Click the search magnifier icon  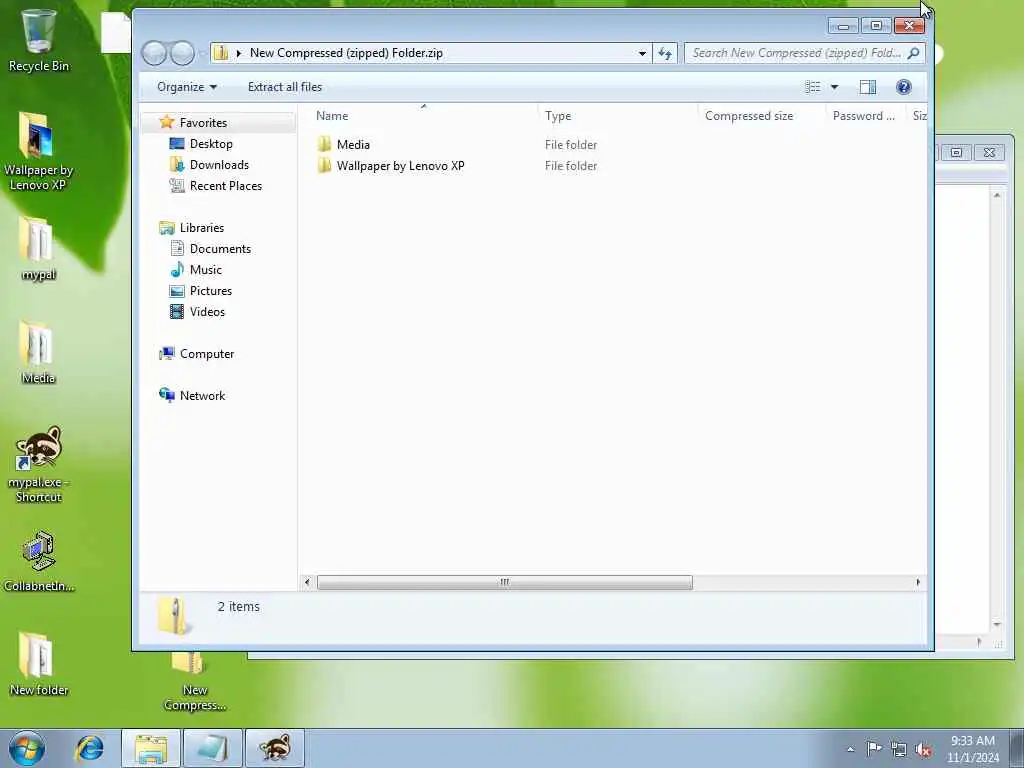point(914,53)
